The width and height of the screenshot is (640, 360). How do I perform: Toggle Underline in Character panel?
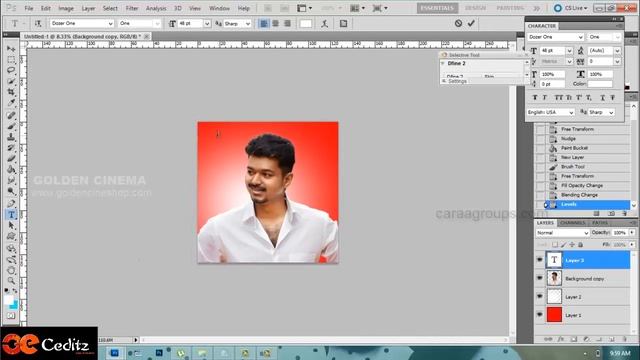click(602, 98)
